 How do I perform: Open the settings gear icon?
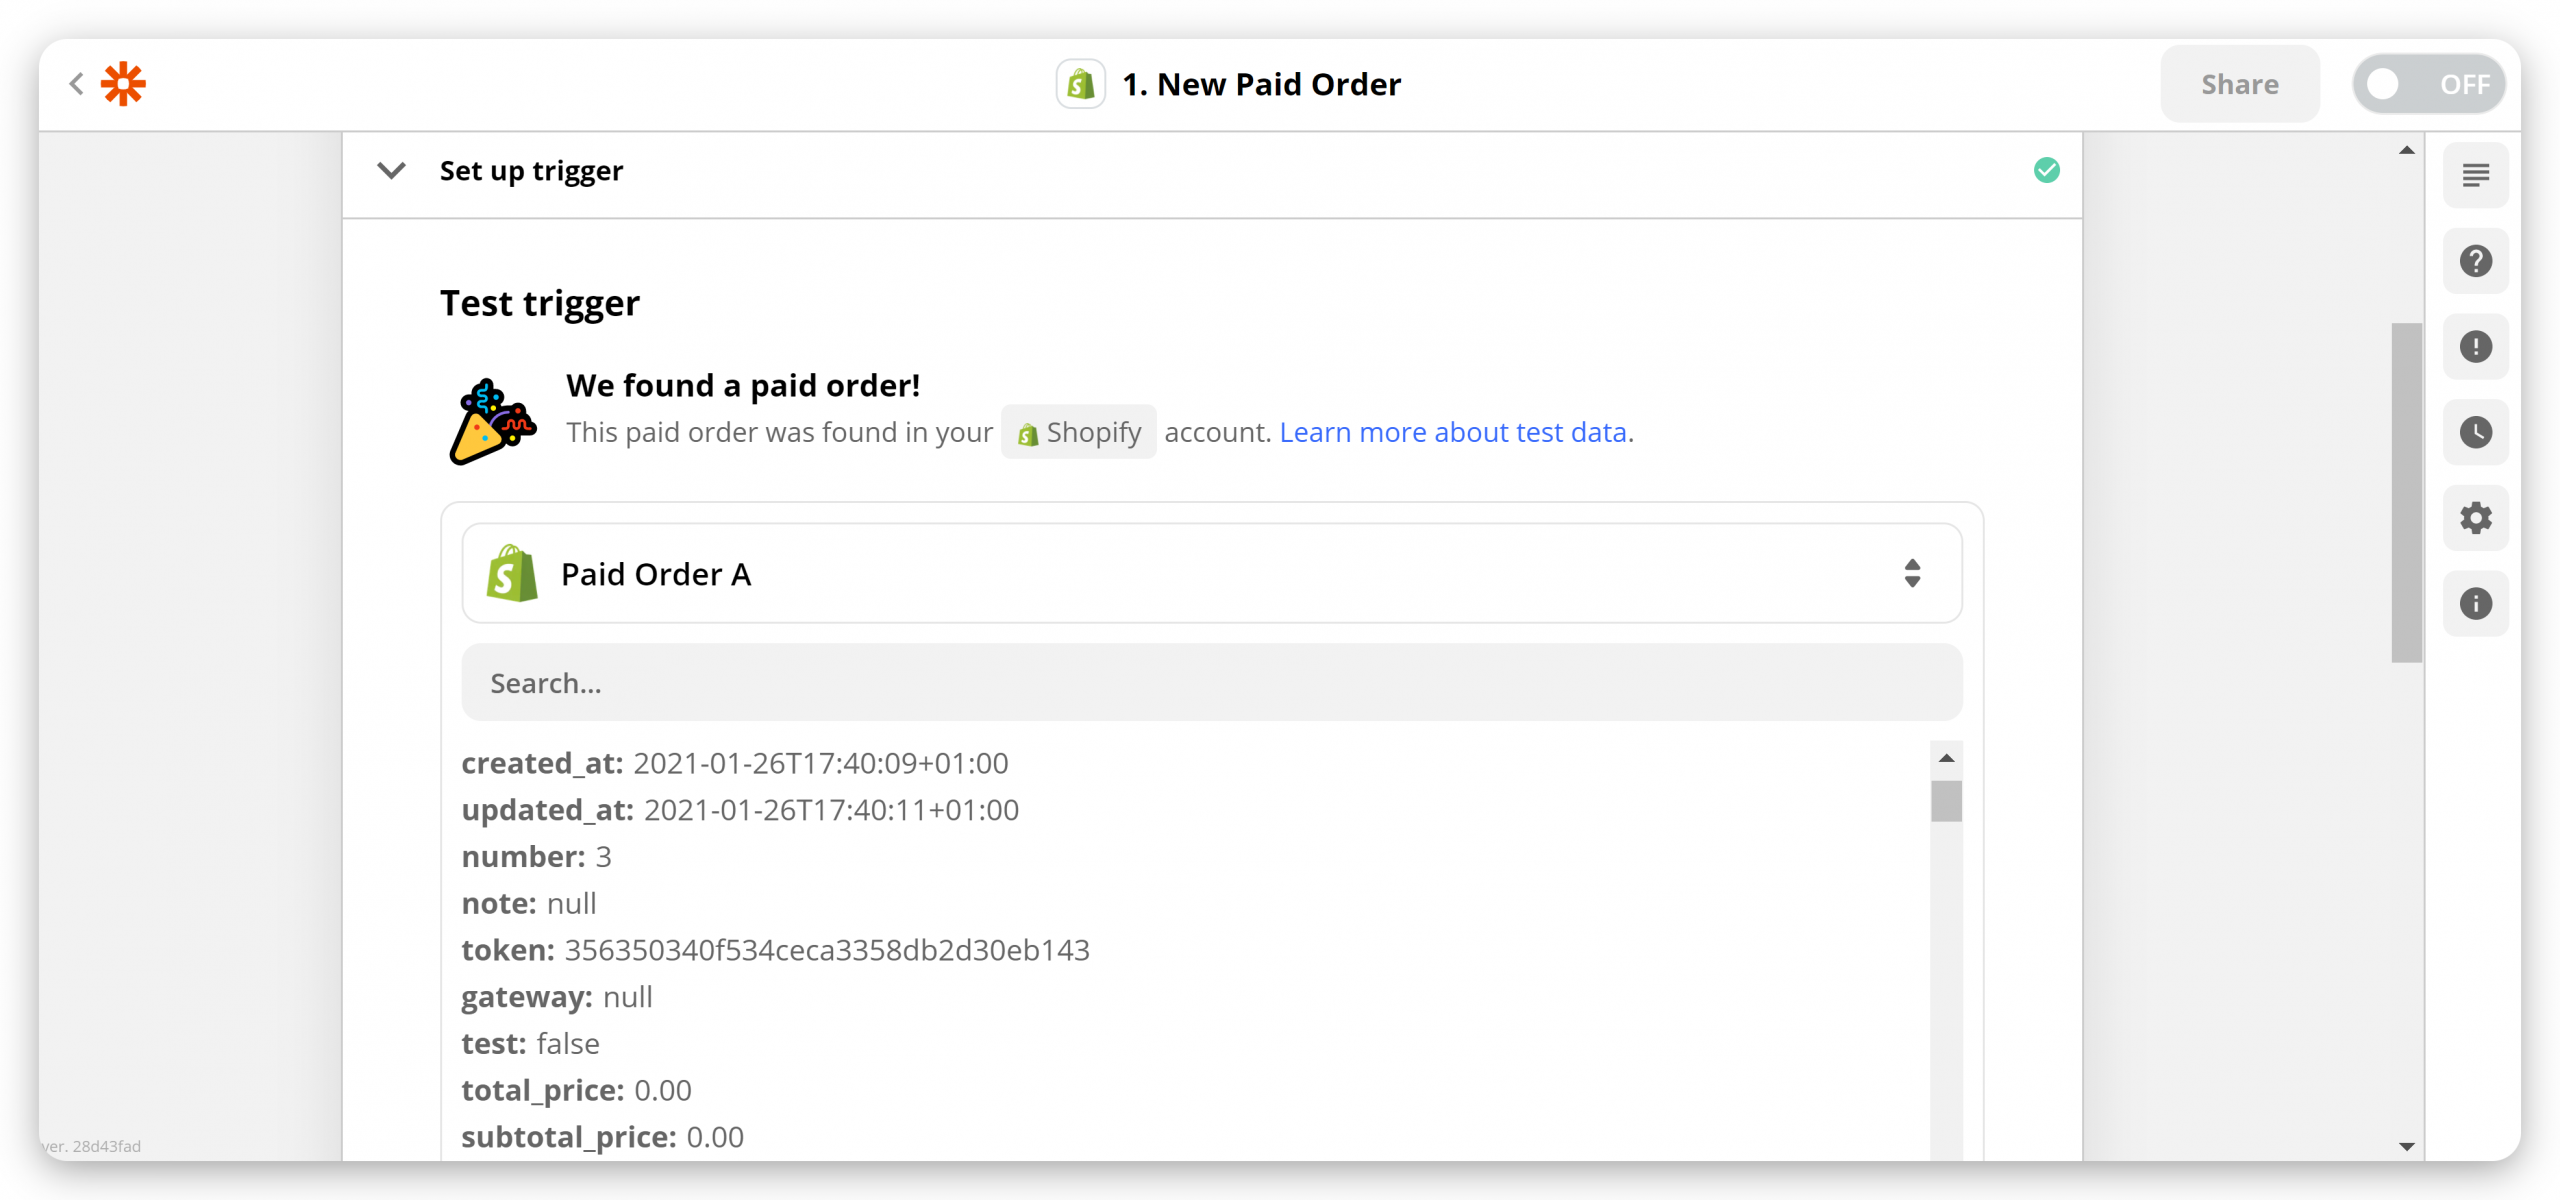[2476, 518]
